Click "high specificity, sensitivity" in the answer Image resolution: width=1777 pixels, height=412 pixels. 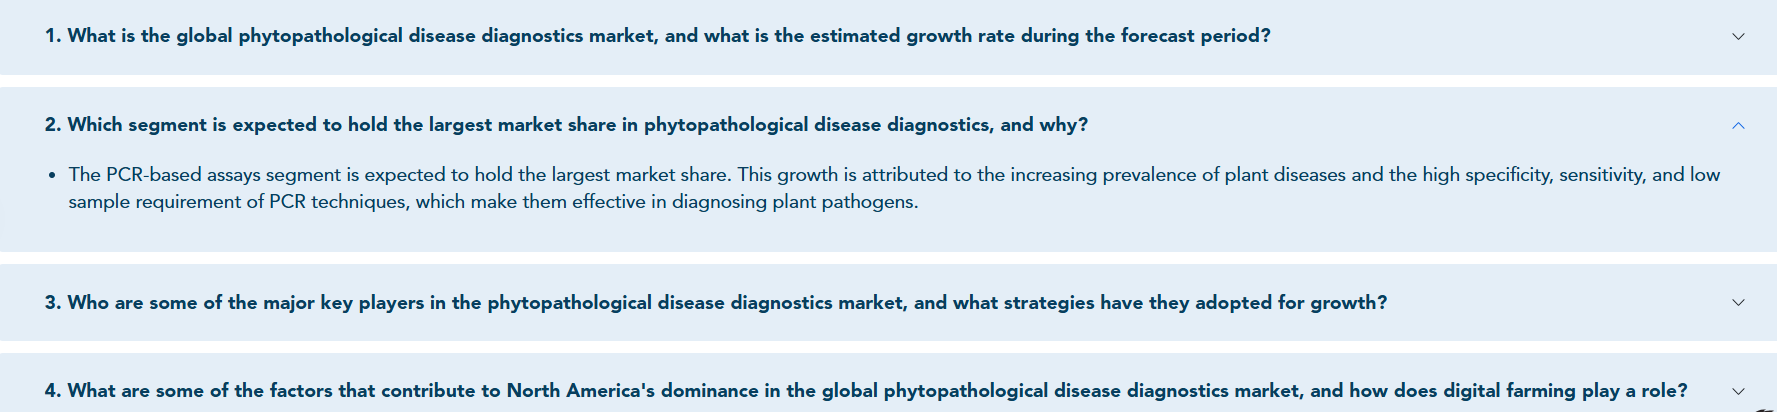1533,175
